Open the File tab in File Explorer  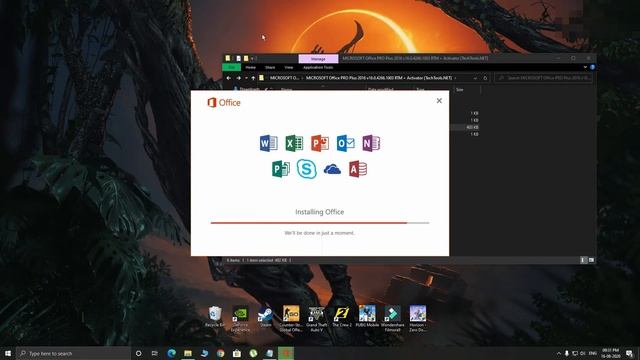pos(231,67)
